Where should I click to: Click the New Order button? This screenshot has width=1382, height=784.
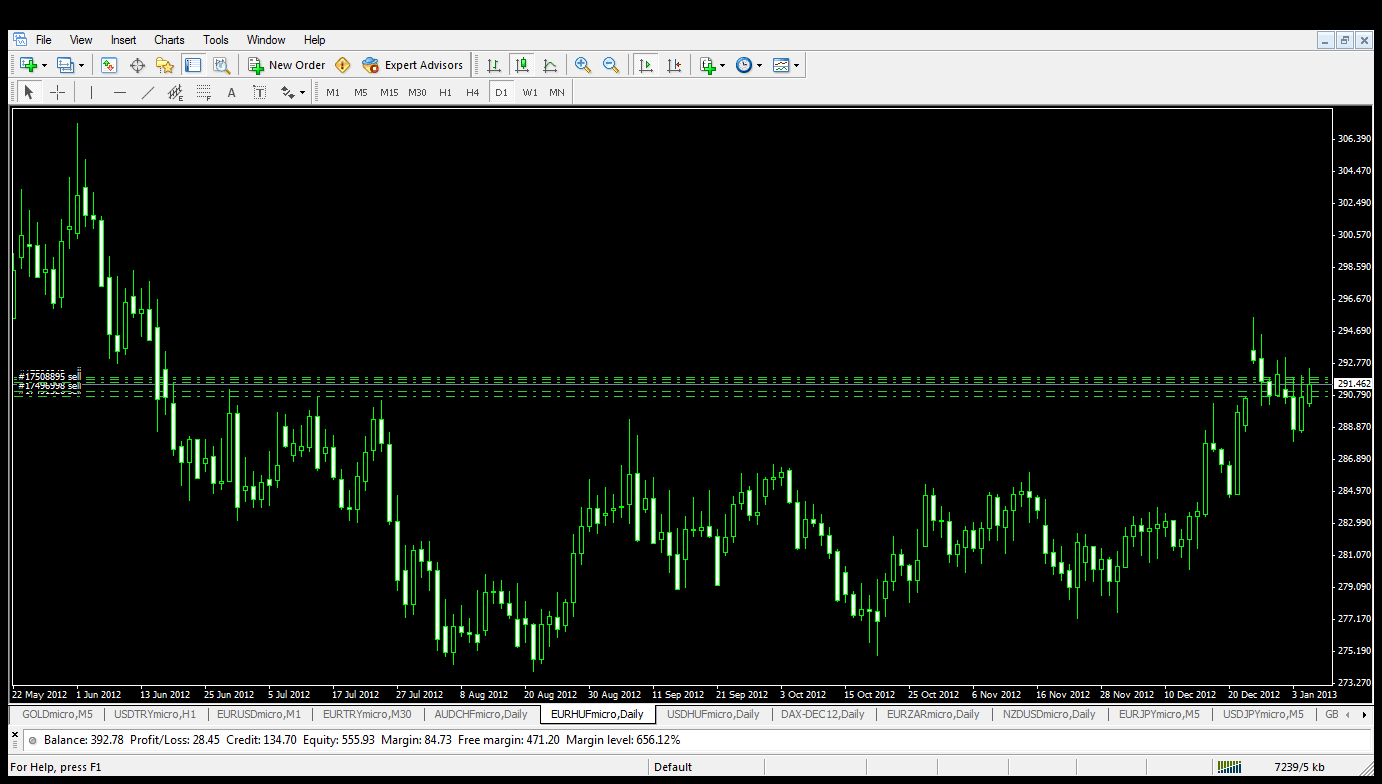coord(286,65)
